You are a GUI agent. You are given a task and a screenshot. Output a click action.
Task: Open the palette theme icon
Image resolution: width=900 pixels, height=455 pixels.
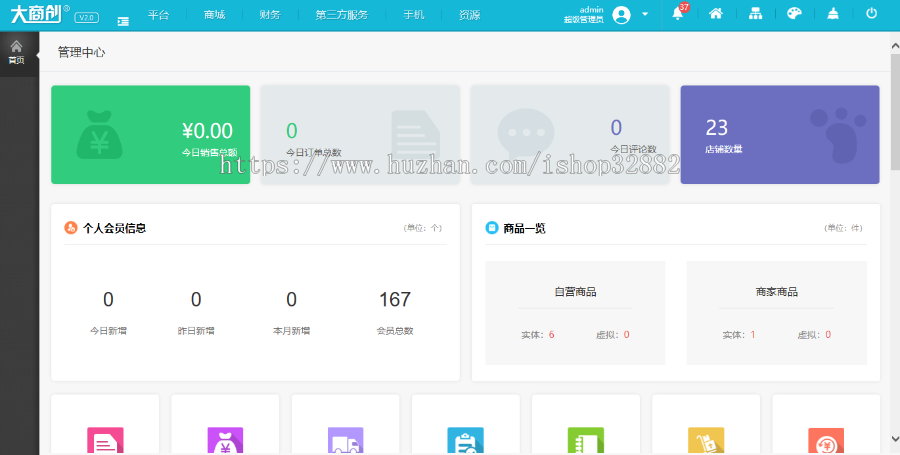794,14
